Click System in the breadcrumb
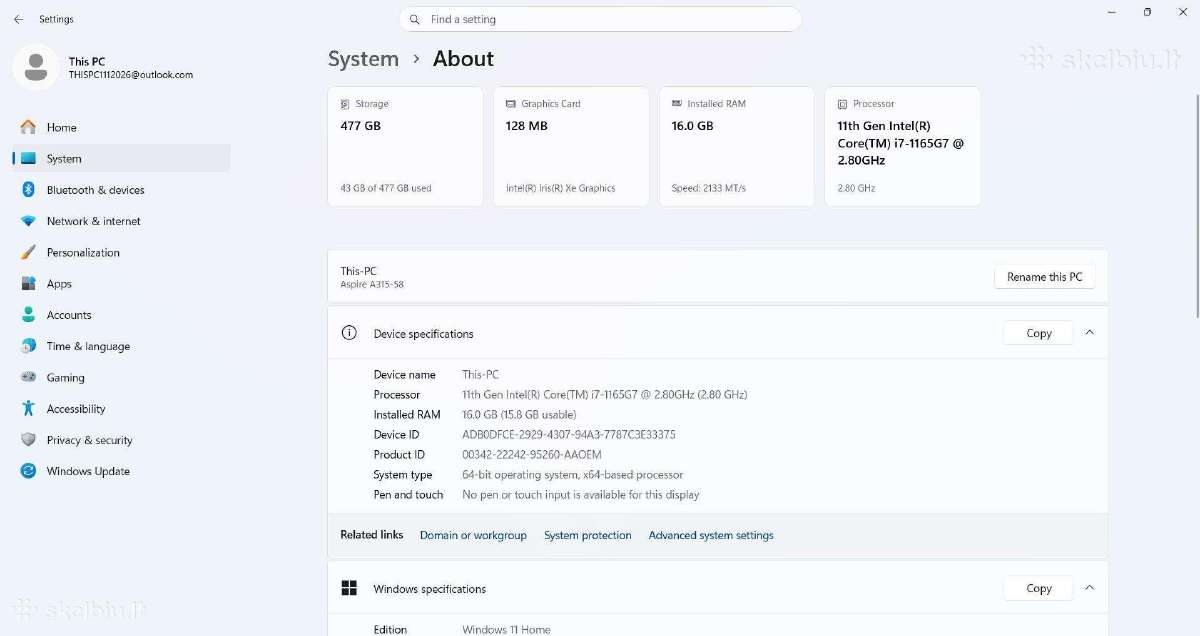 [363, 59]
